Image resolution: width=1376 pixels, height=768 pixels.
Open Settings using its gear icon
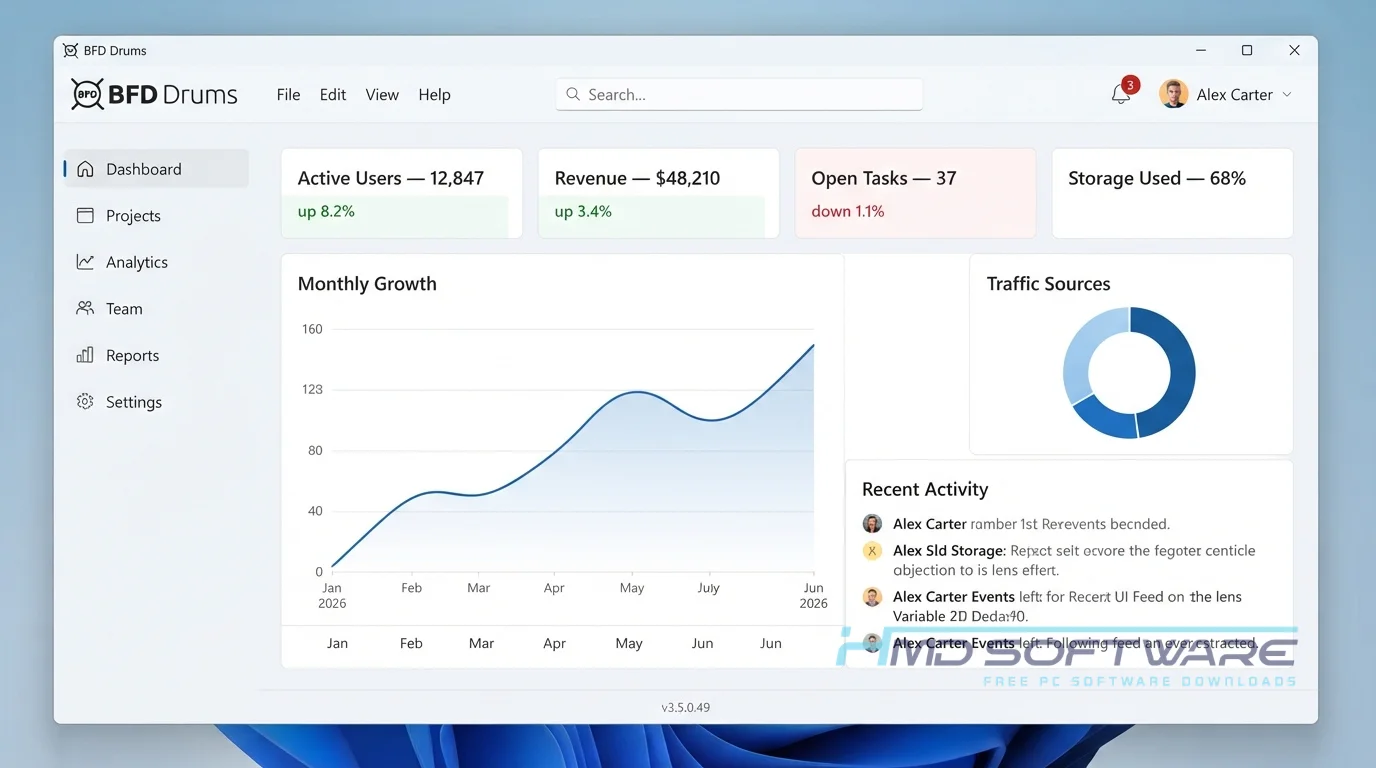pyautogui.click(x=86, y=402)
